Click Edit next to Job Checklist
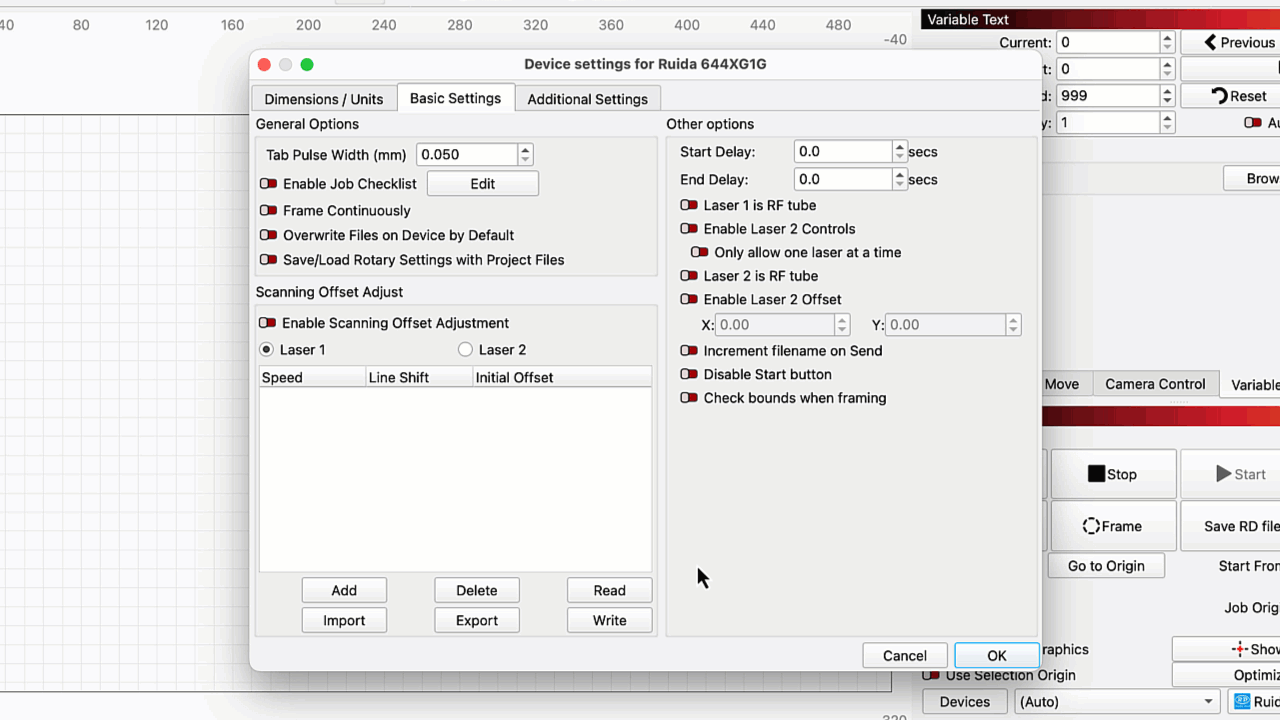1280x720 pixels. tap(482, 184)
